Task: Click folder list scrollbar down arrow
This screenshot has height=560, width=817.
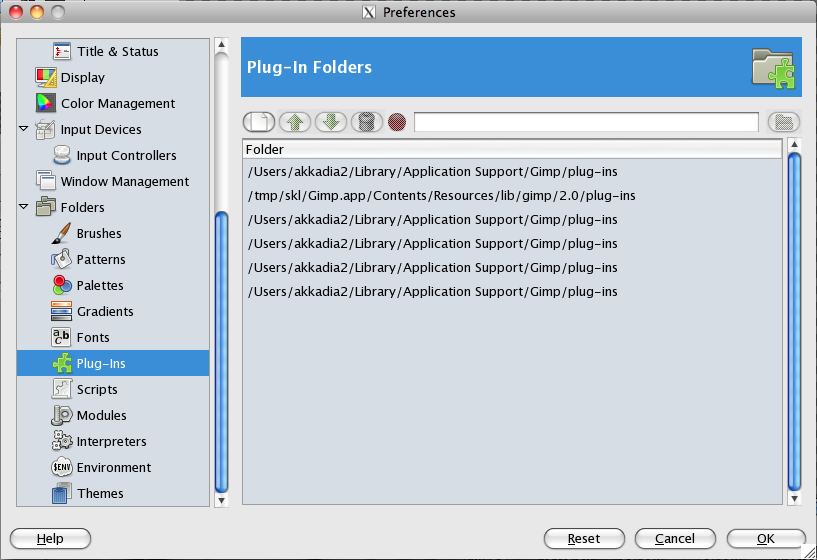Action: click(x=794, y=499)
